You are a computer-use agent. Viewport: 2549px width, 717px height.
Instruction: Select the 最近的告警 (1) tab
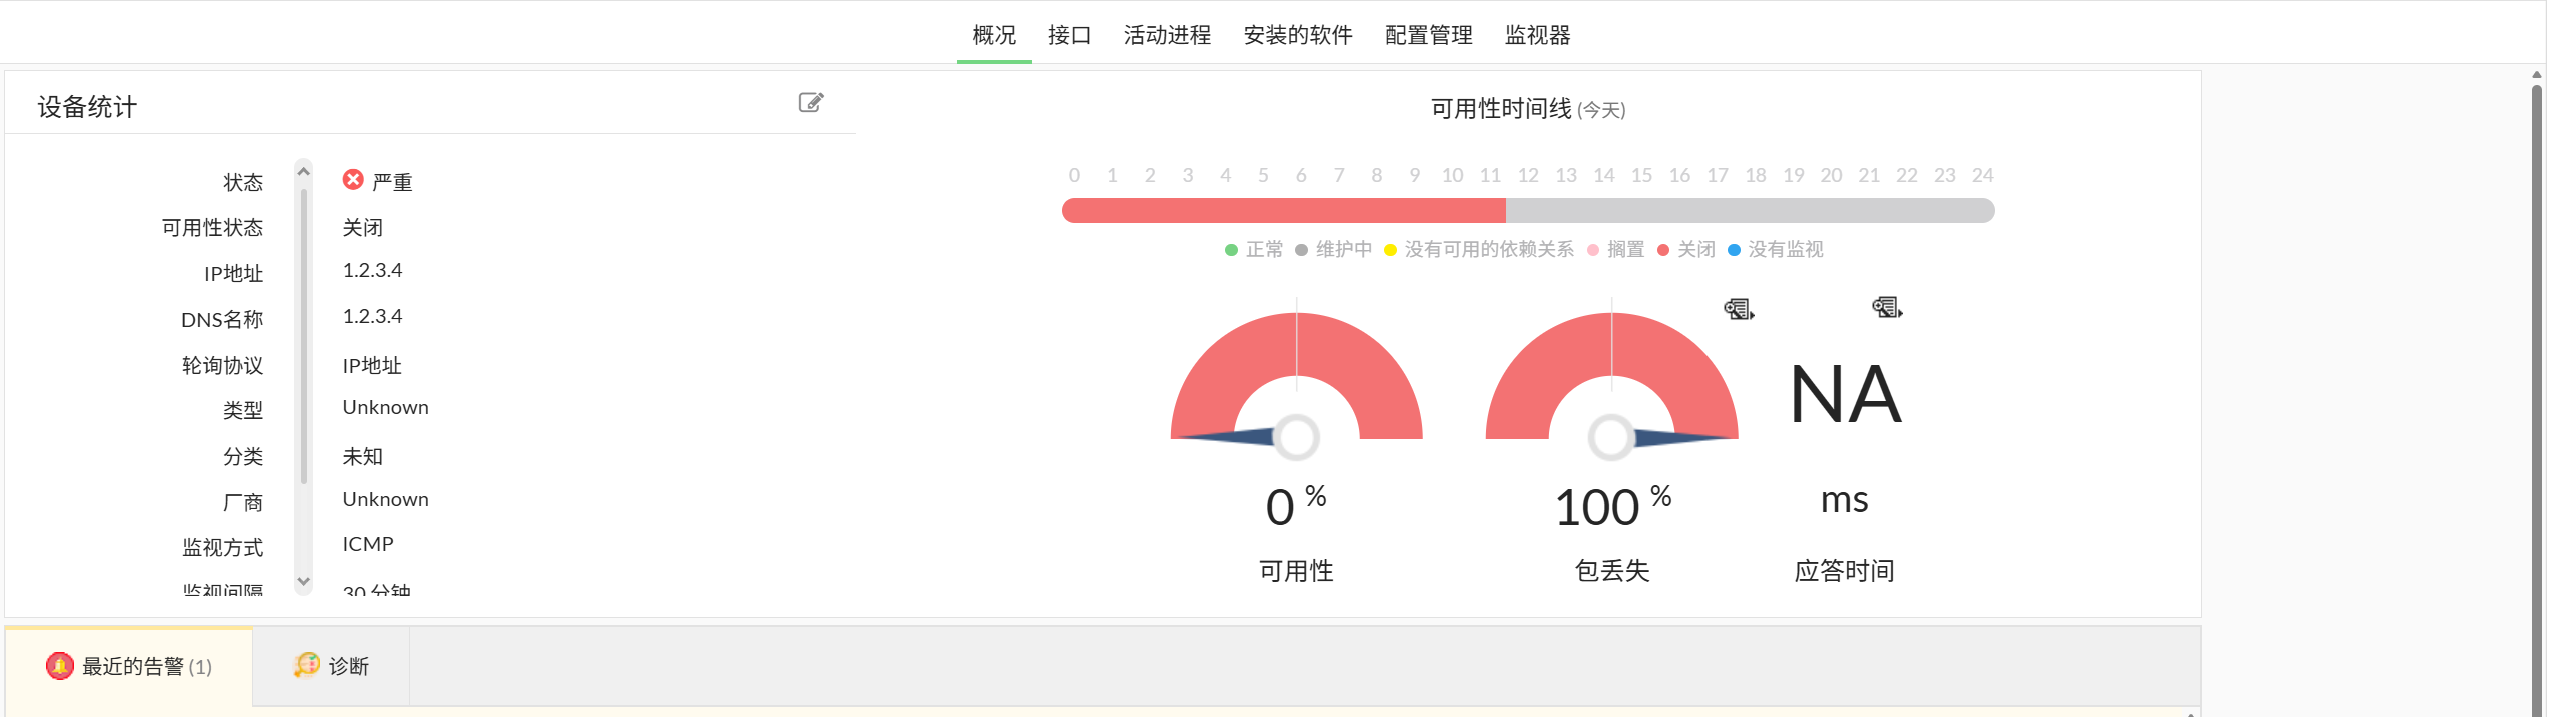(129, 667)
